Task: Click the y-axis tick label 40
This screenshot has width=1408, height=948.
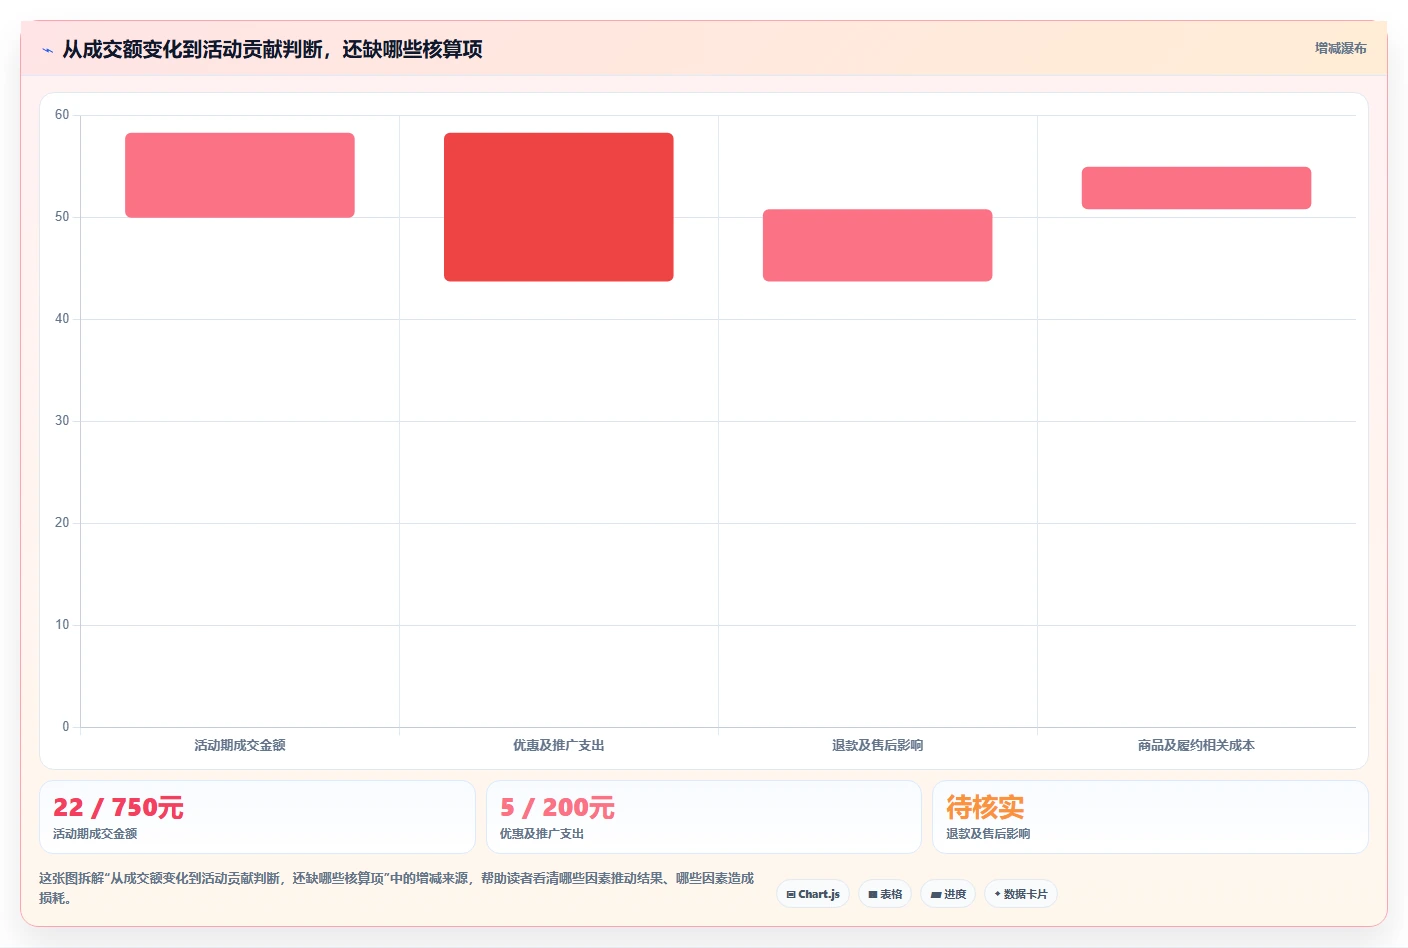Action: click(x=62, y=319)
